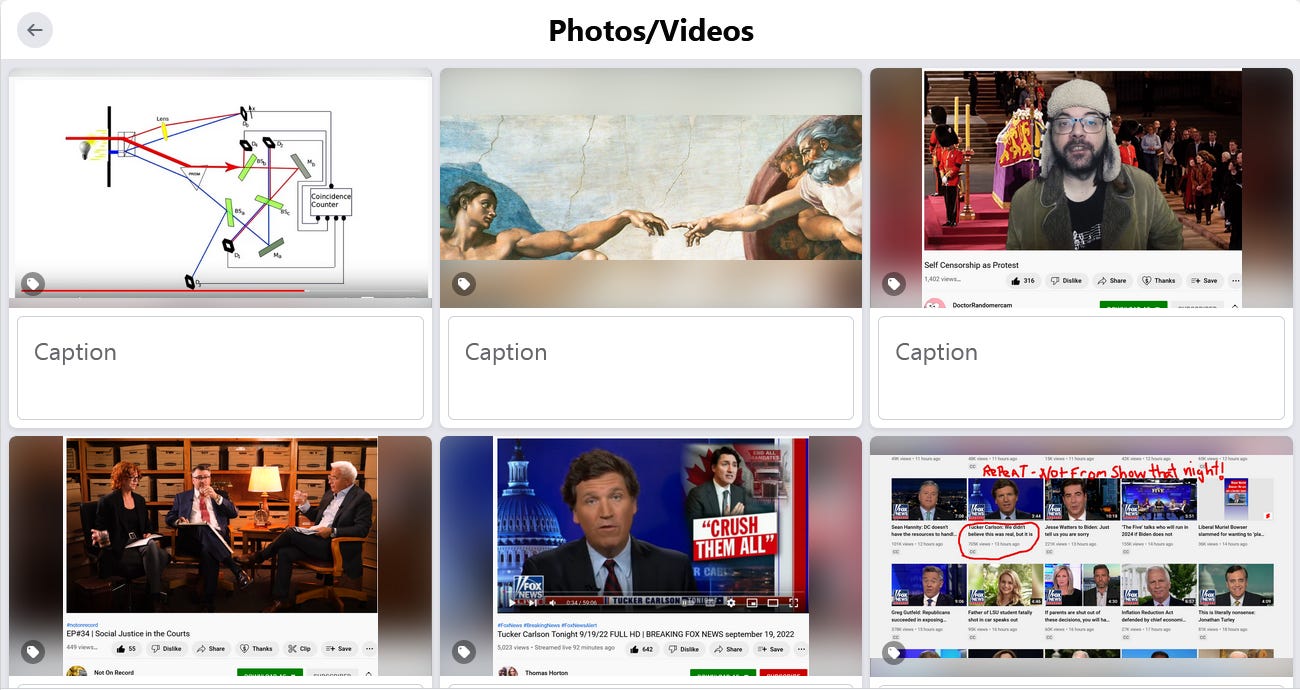Viewport: 1300px width, 690px height.
Task: Tag the Self Censorship as Protest photo
Action: coord(894,284)
